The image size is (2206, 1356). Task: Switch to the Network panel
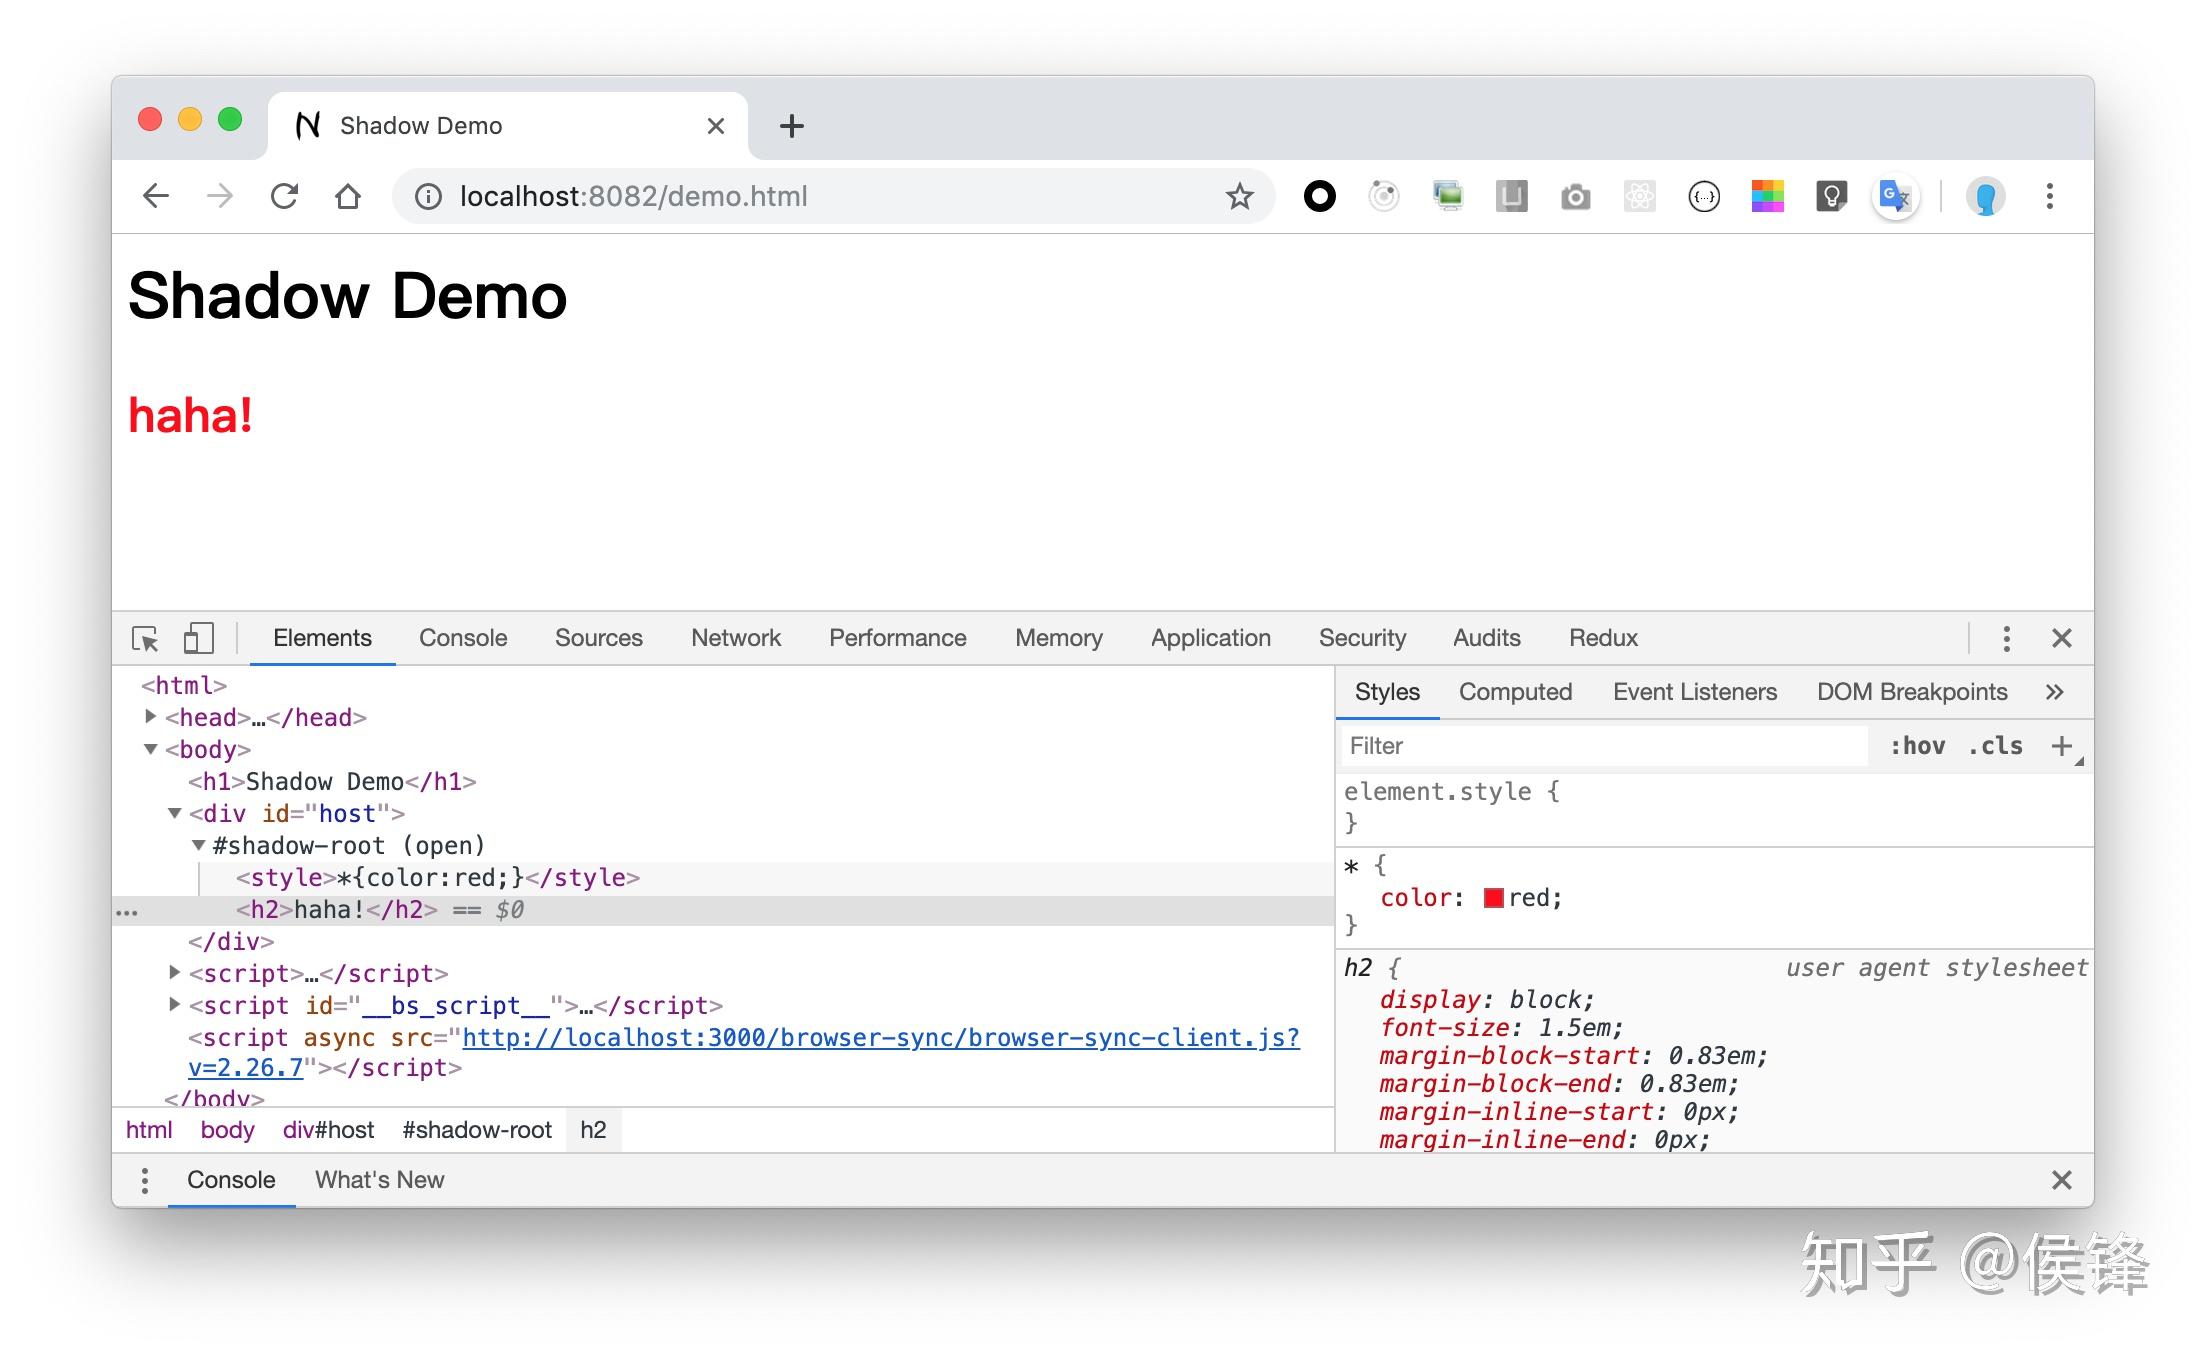click(735, 637)
